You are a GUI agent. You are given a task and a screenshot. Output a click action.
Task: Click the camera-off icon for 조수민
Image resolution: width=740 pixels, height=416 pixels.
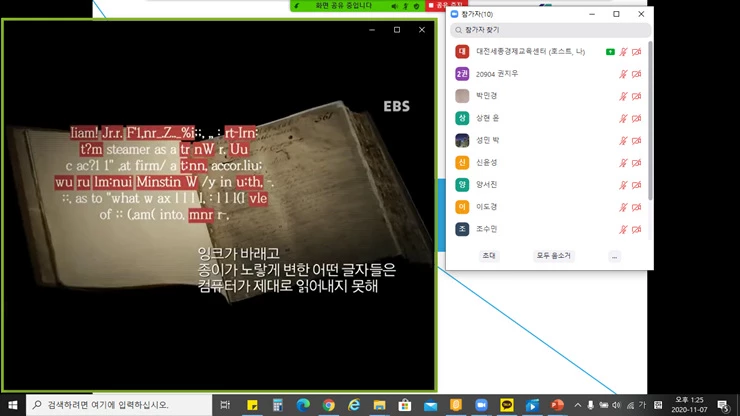coord(637,229)
